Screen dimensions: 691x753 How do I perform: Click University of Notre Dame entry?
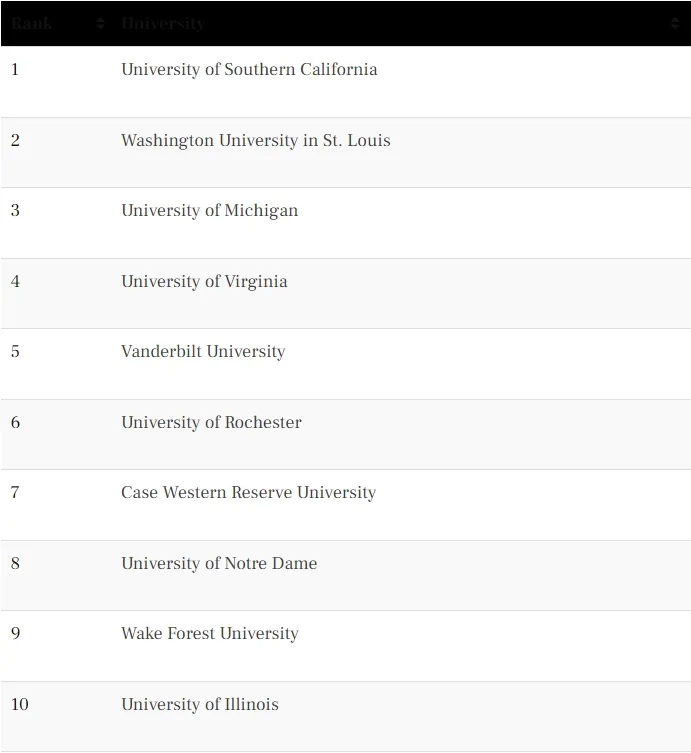point(219,563)
